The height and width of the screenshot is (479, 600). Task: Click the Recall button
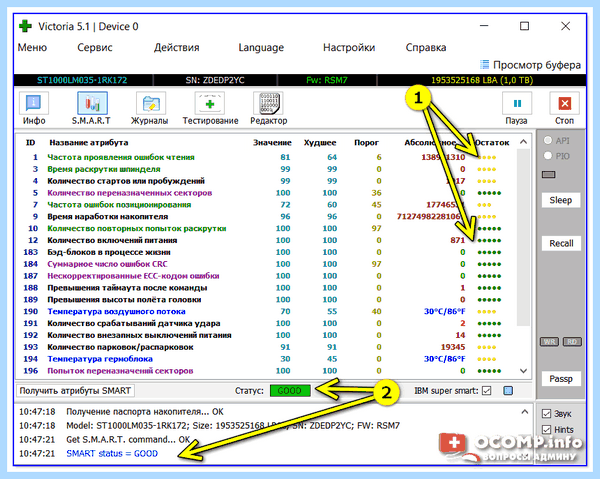click(x=561, y=243)
